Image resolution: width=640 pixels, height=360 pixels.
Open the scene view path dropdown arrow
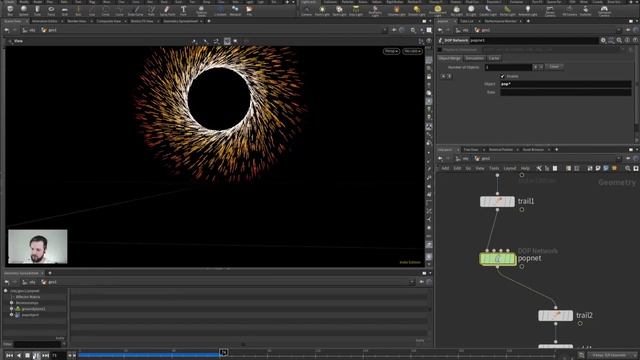coord(384,30)
